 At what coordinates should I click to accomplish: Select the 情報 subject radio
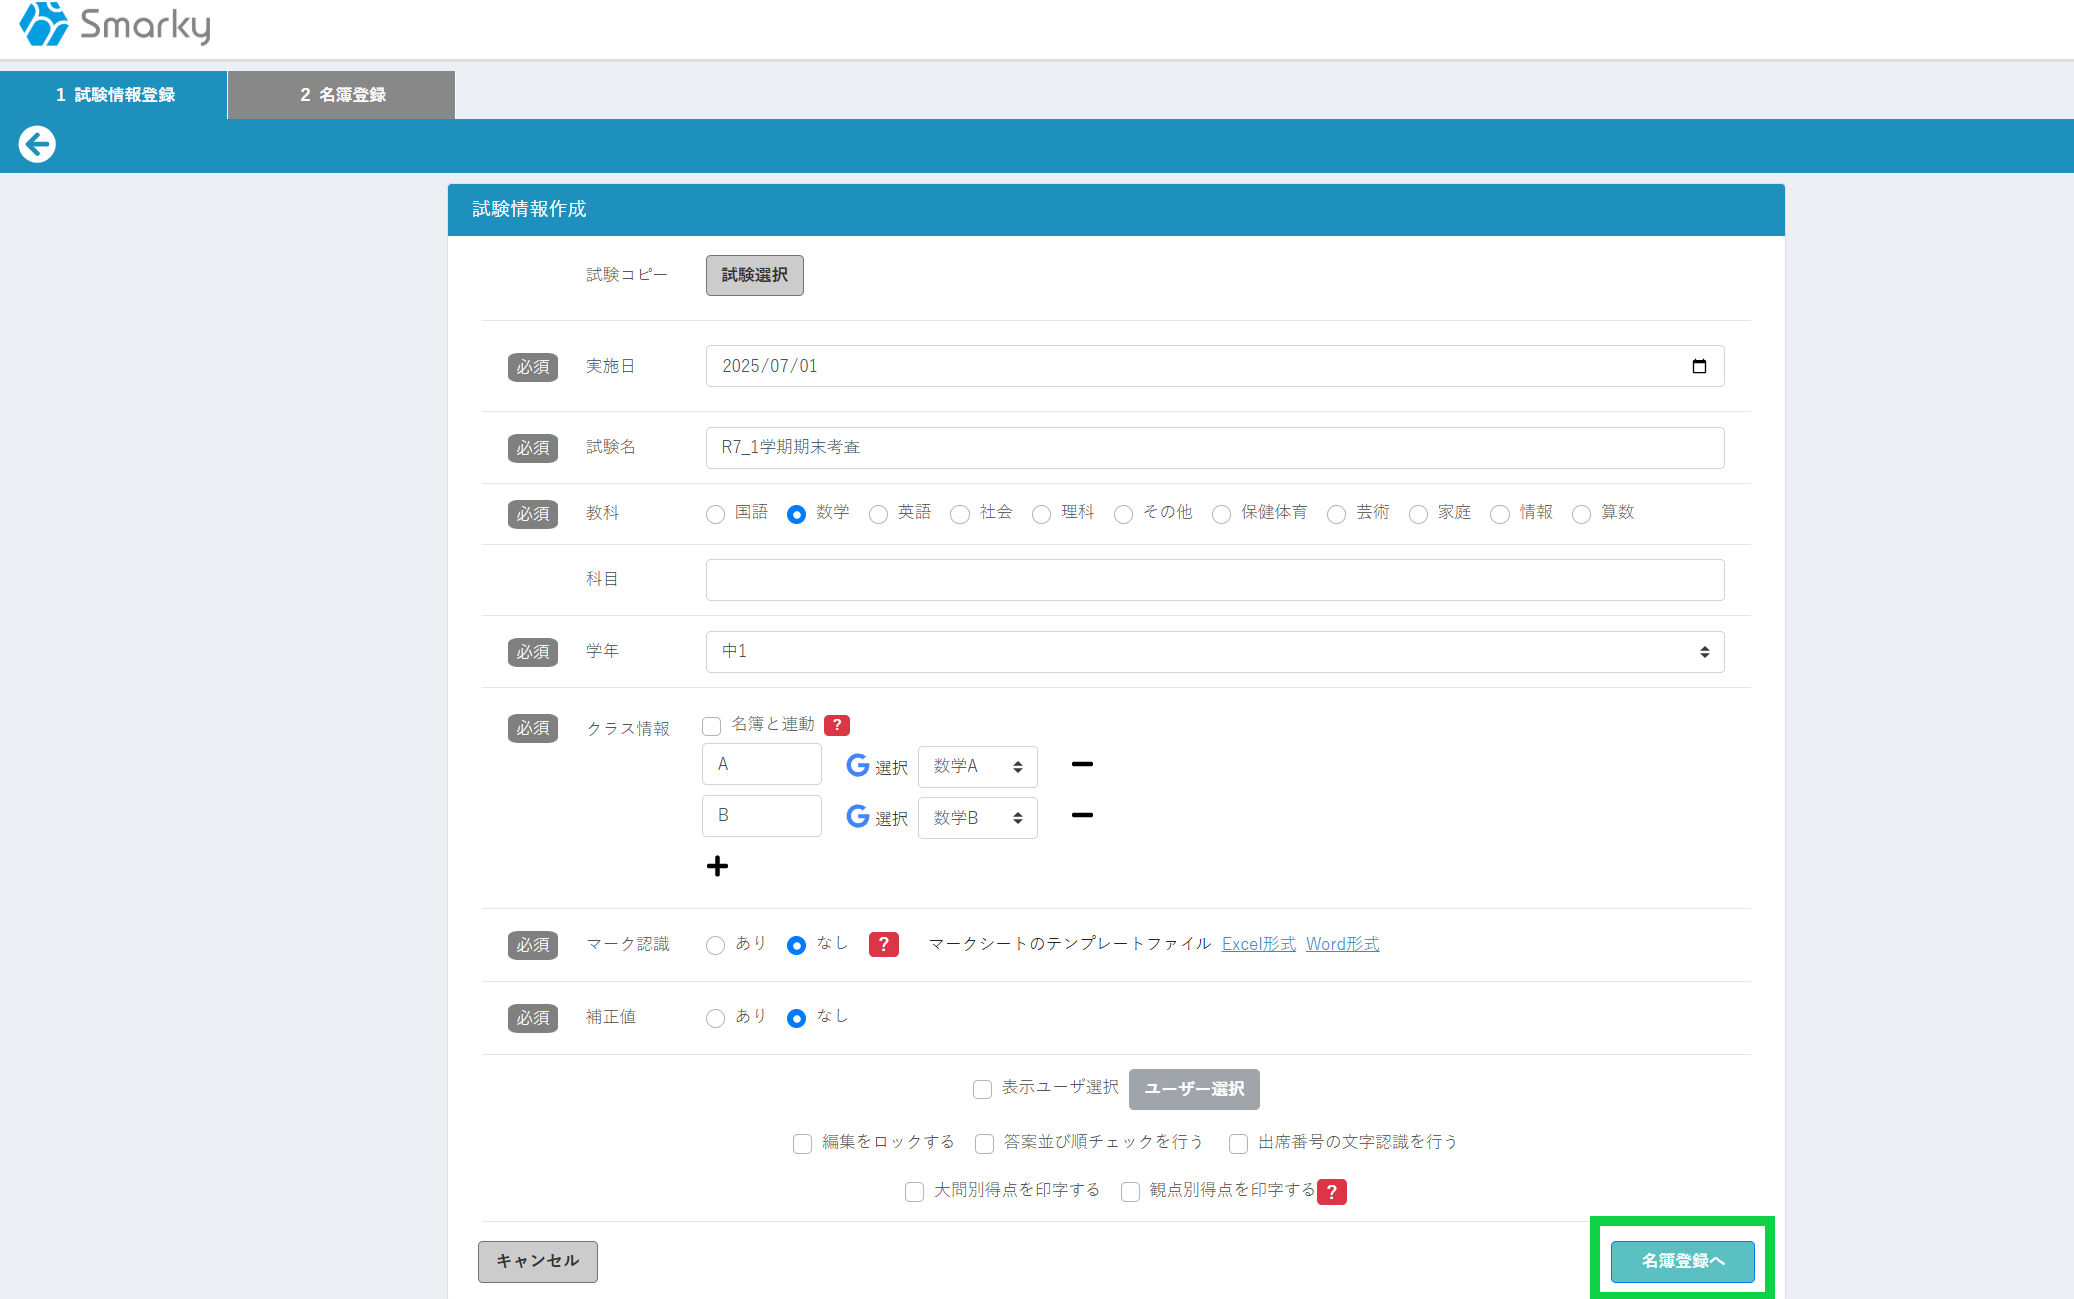point(1499,514)
